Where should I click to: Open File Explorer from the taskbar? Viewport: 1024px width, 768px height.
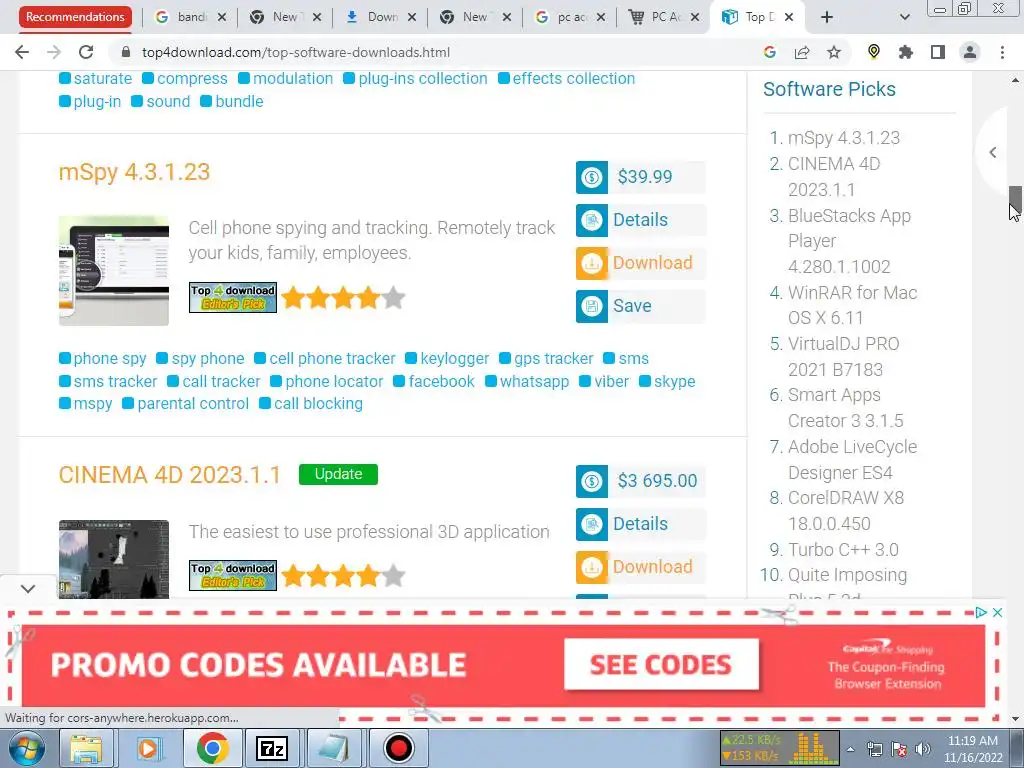tap(86, 748)
